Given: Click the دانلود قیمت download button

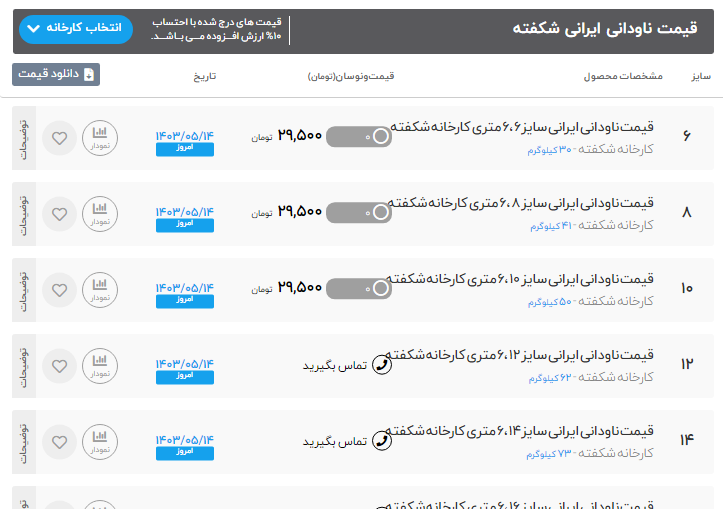Looking at the screenshot, I should pyautogui.click(x=56, y=74).
